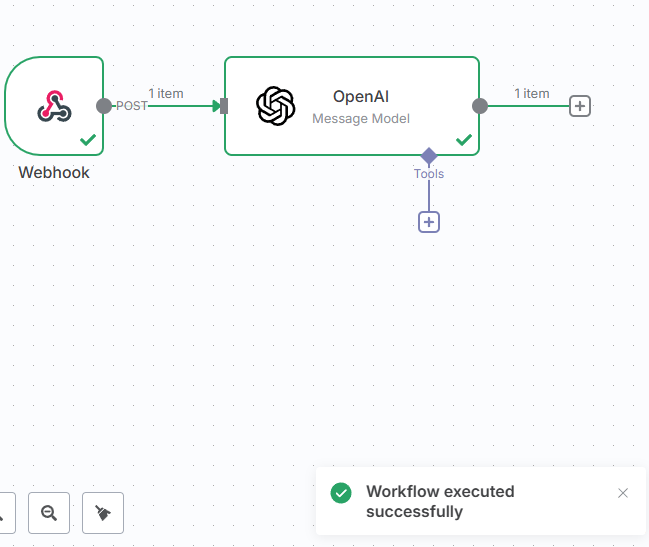Image resolution: width=649 pixels, height=547 pixels.
Task: Click the Webhook node icon
Action: 54,105
